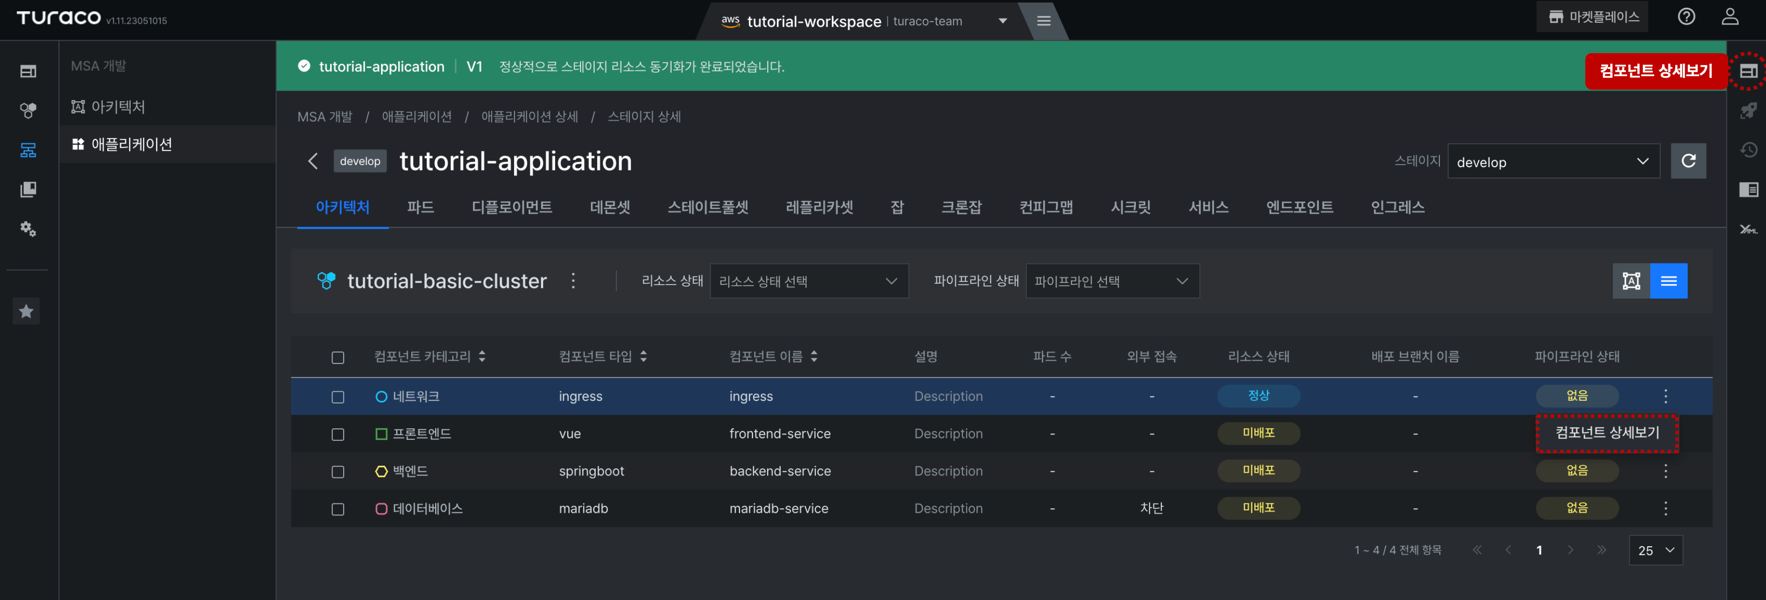
Task: Open the settings gears icon in left sidebar
Action: [28, 229]
